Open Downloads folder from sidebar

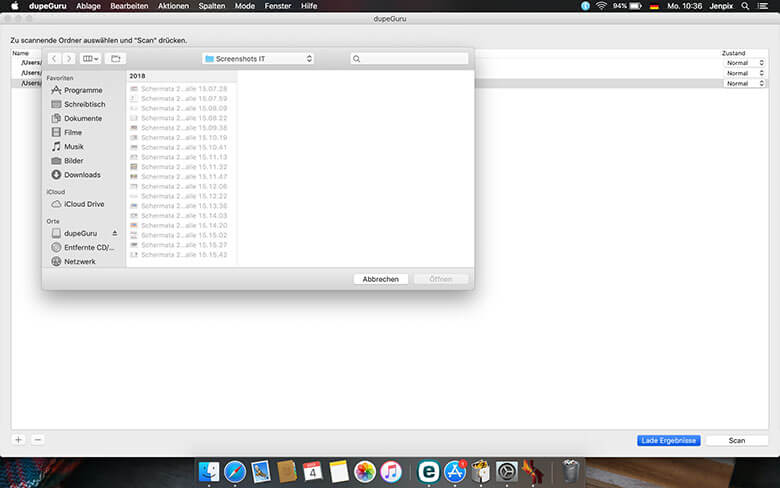(81, 175)
